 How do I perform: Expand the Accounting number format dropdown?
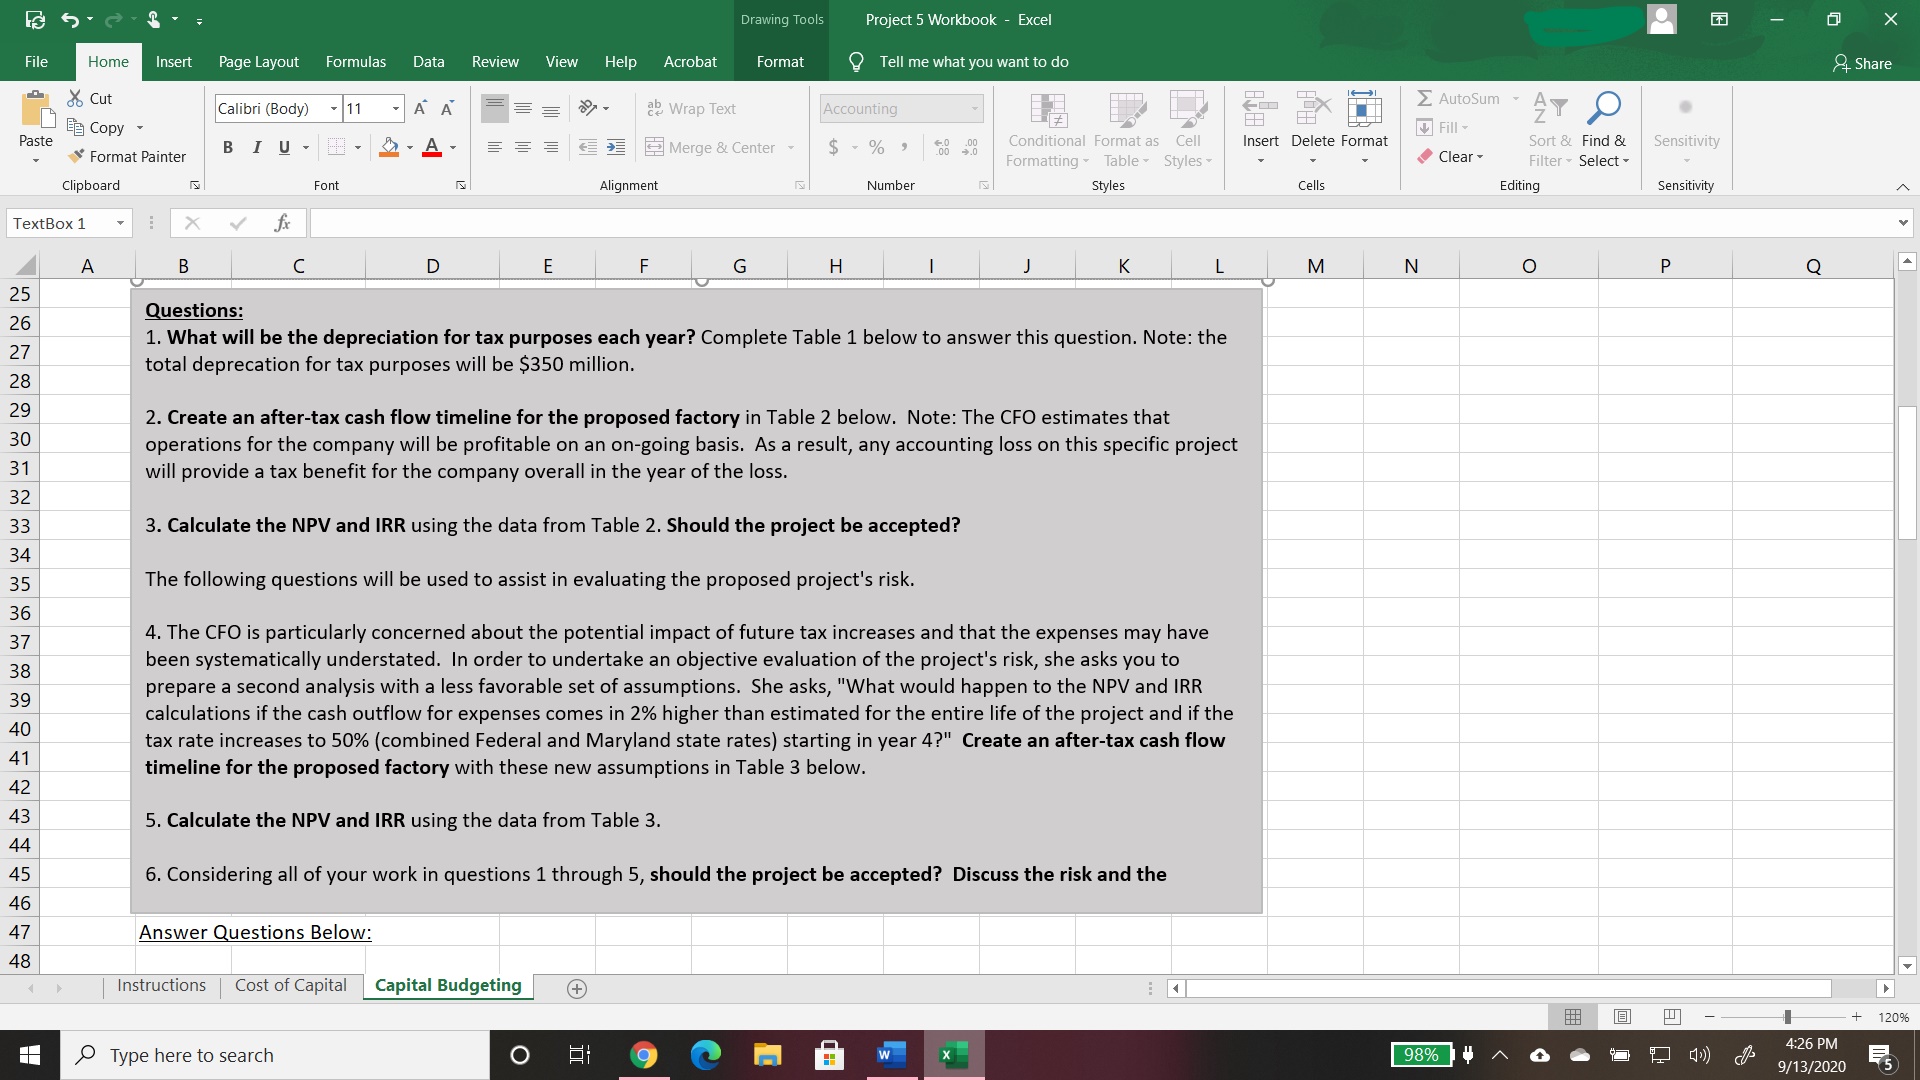975,108
